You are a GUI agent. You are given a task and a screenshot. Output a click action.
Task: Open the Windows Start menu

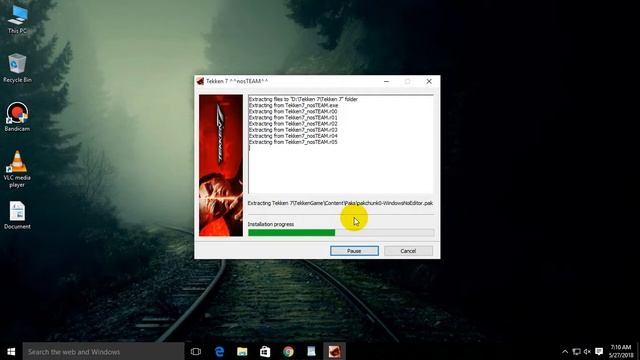tap(11, 351)
